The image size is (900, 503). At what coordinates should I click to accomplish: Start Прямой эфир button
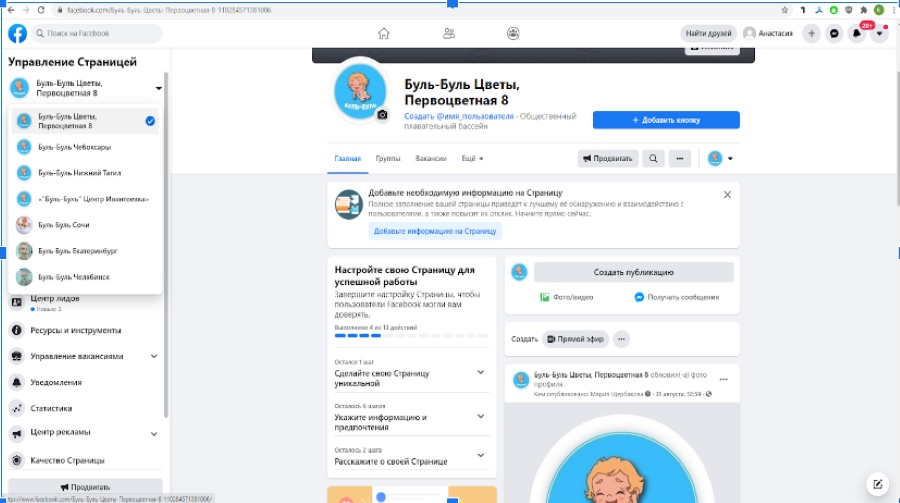click(575, 339)
